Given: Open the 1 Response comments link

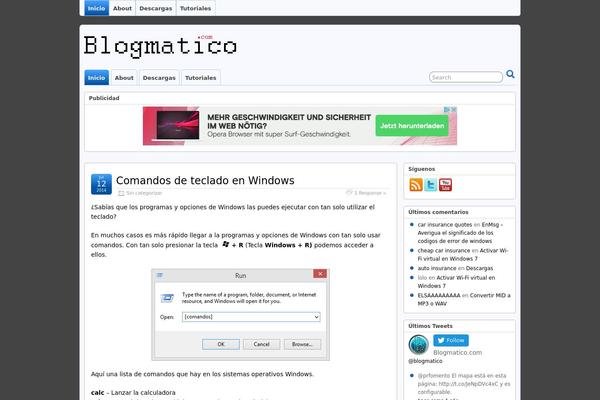Looking at the screenshot, I should pyautogui.click(x=370, y=193).
